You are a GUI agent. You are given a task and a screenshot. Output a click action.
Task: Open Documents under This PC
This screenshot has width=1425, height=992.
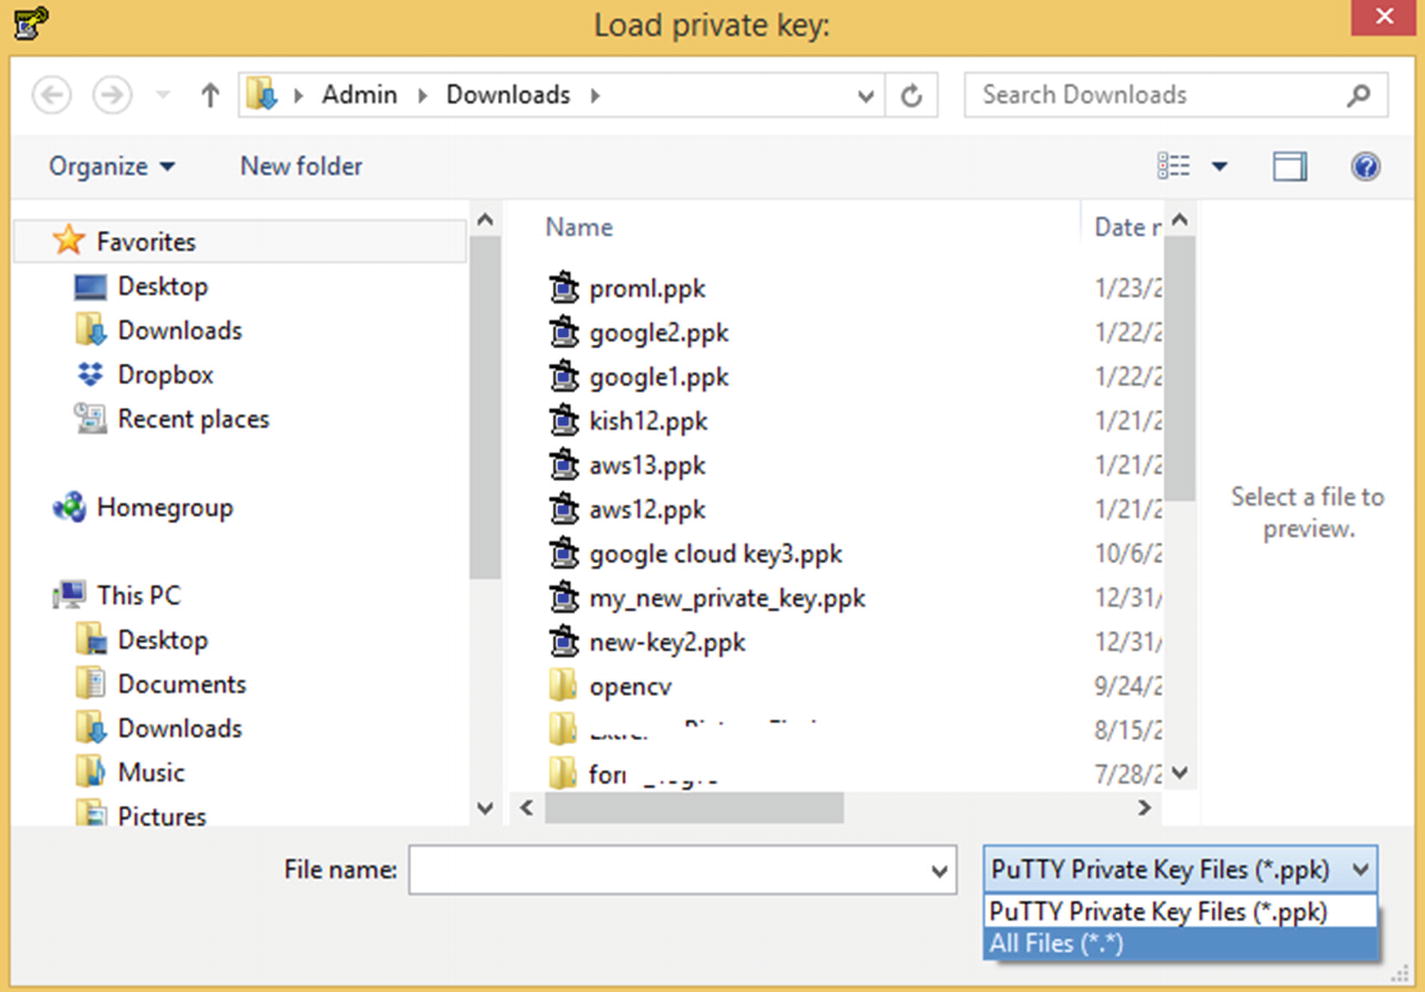(x=182, y=684)
